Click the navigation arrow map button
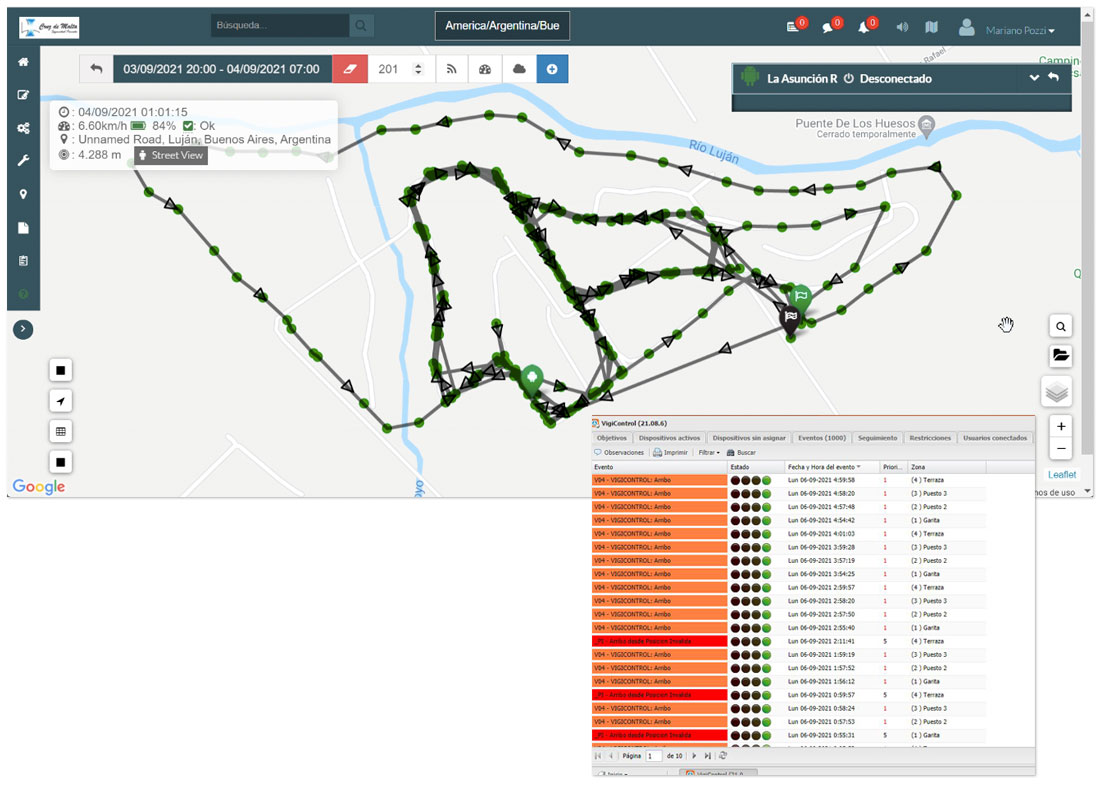1100x790 pixels. 61,401
